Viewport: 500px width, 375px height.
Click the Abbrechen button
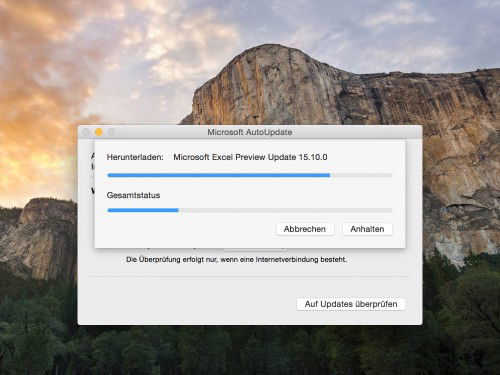click(x=305, y=229)
